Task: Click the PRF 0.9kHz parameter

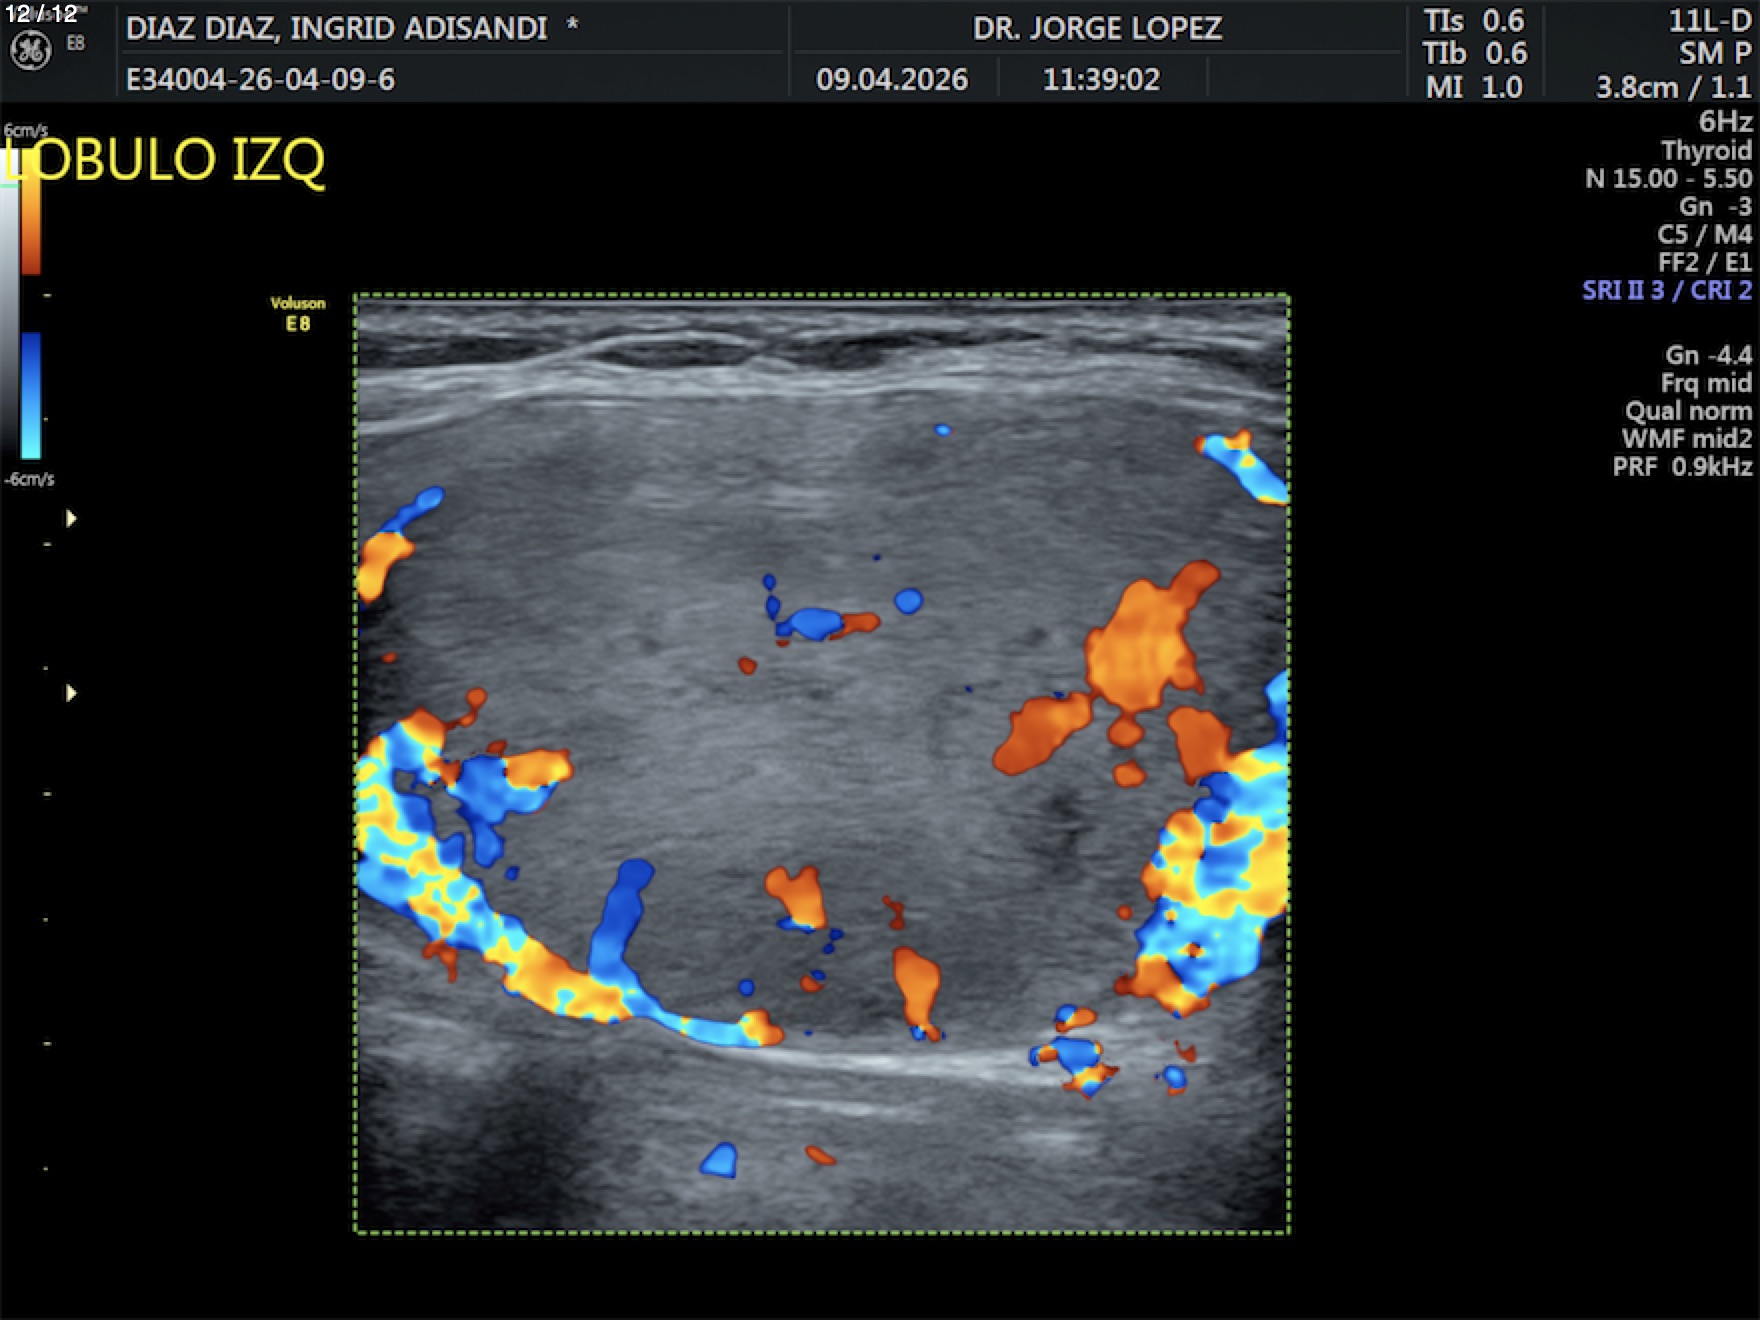Action: pyautogui.click(x=1682, y=466)
